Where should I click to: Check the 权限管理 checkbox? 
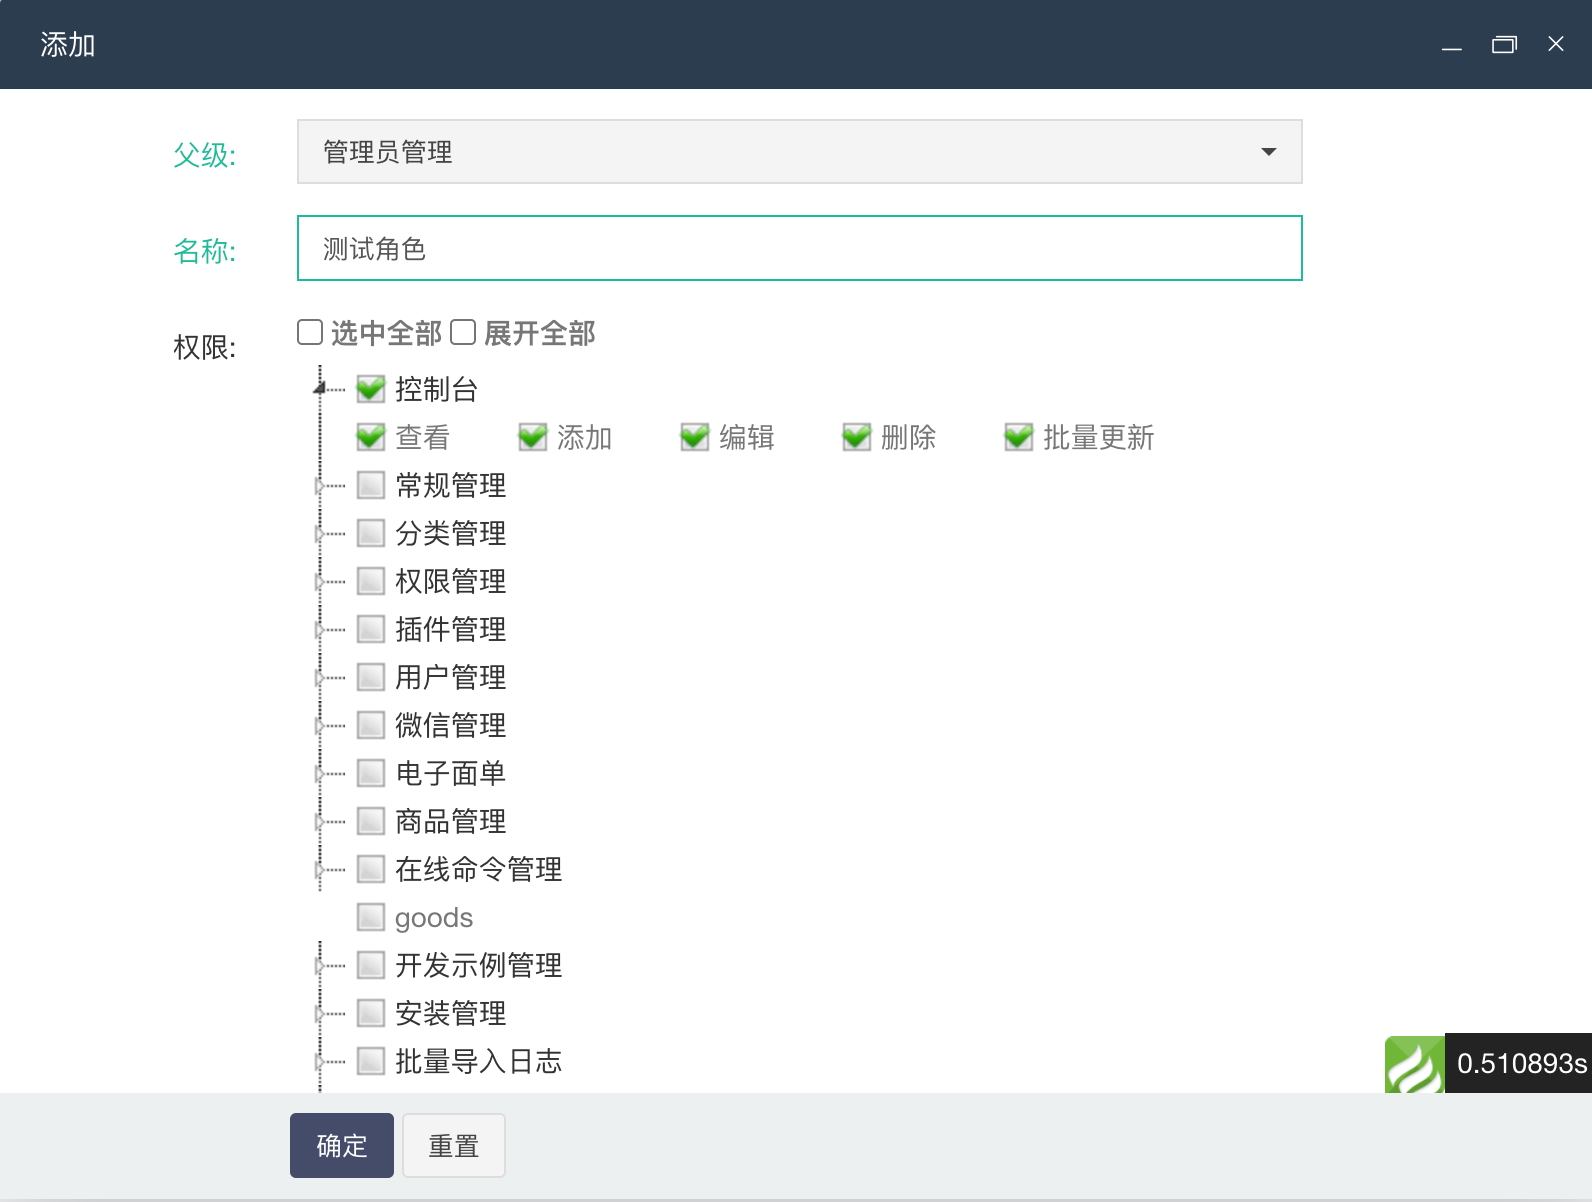(371, 581)
